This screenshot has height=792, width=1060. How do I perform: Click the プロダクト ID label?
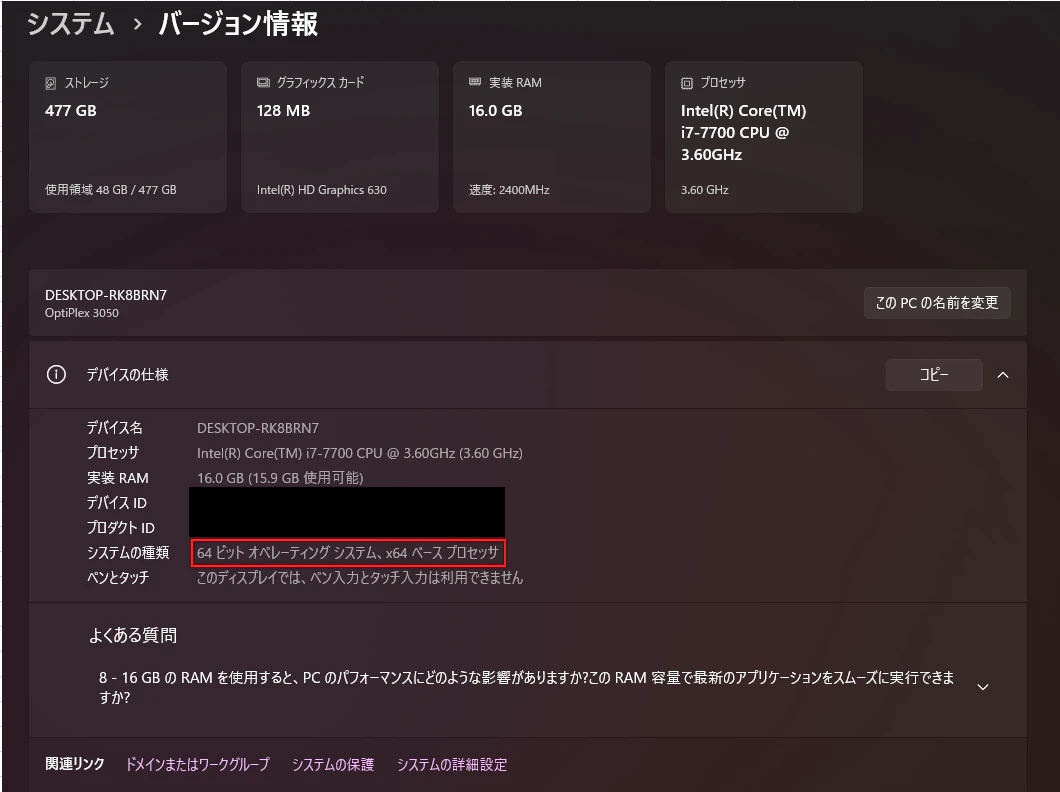point(120,528)
